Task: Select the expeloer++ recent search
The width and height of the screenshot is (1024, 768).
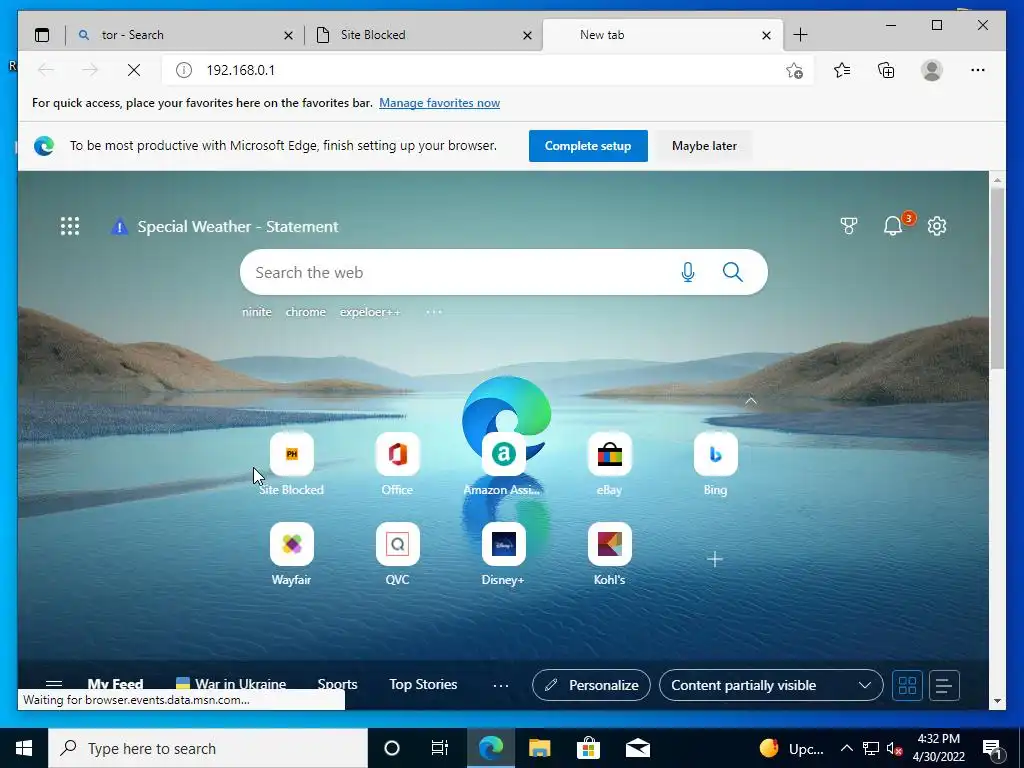Action: click(x=370, y=312)
